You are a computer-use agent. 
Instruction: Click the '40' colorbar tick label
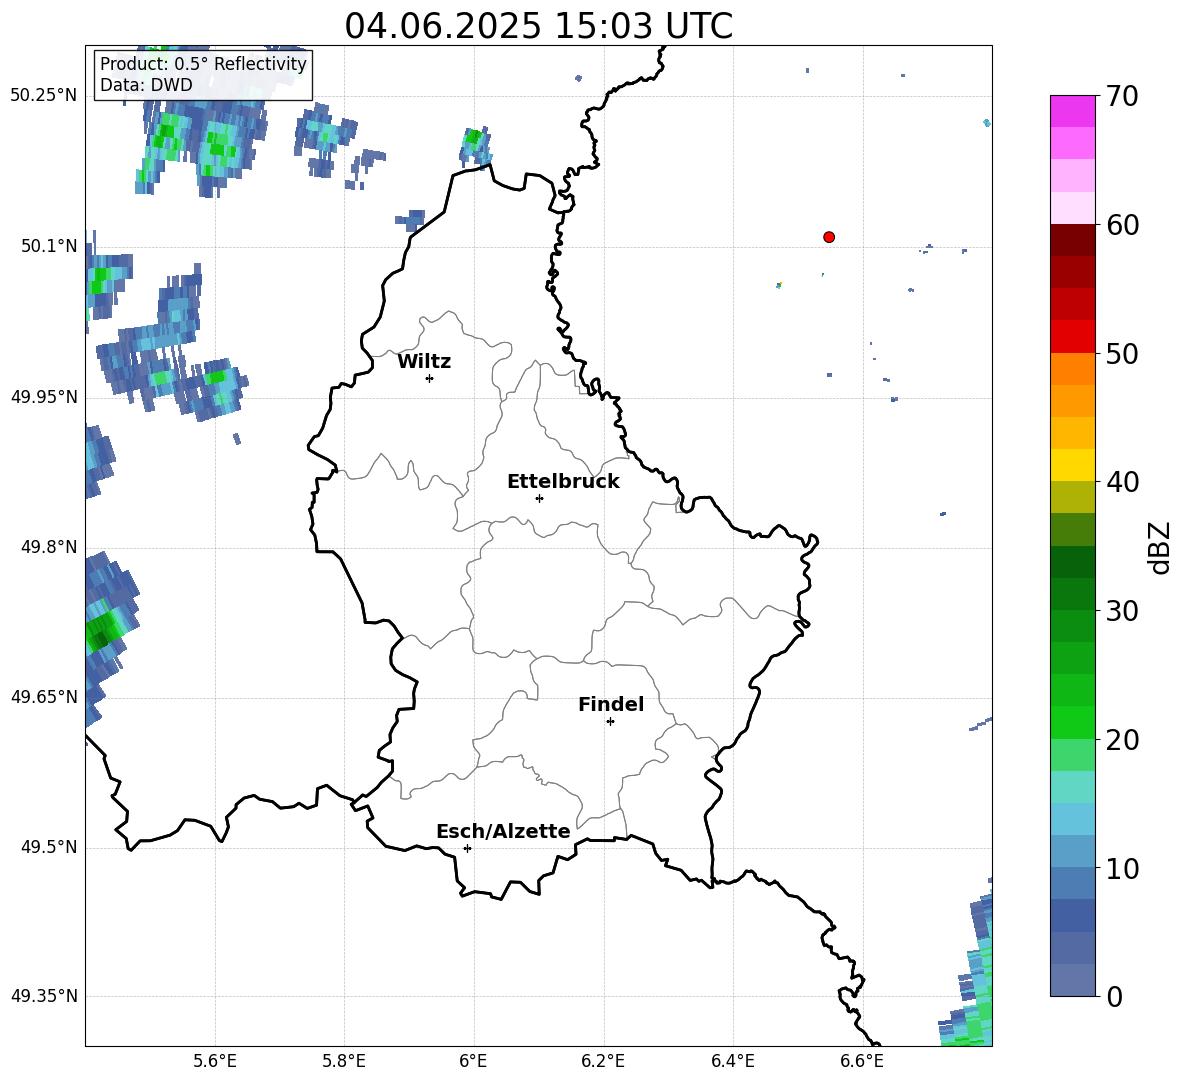coord(1122,482)
